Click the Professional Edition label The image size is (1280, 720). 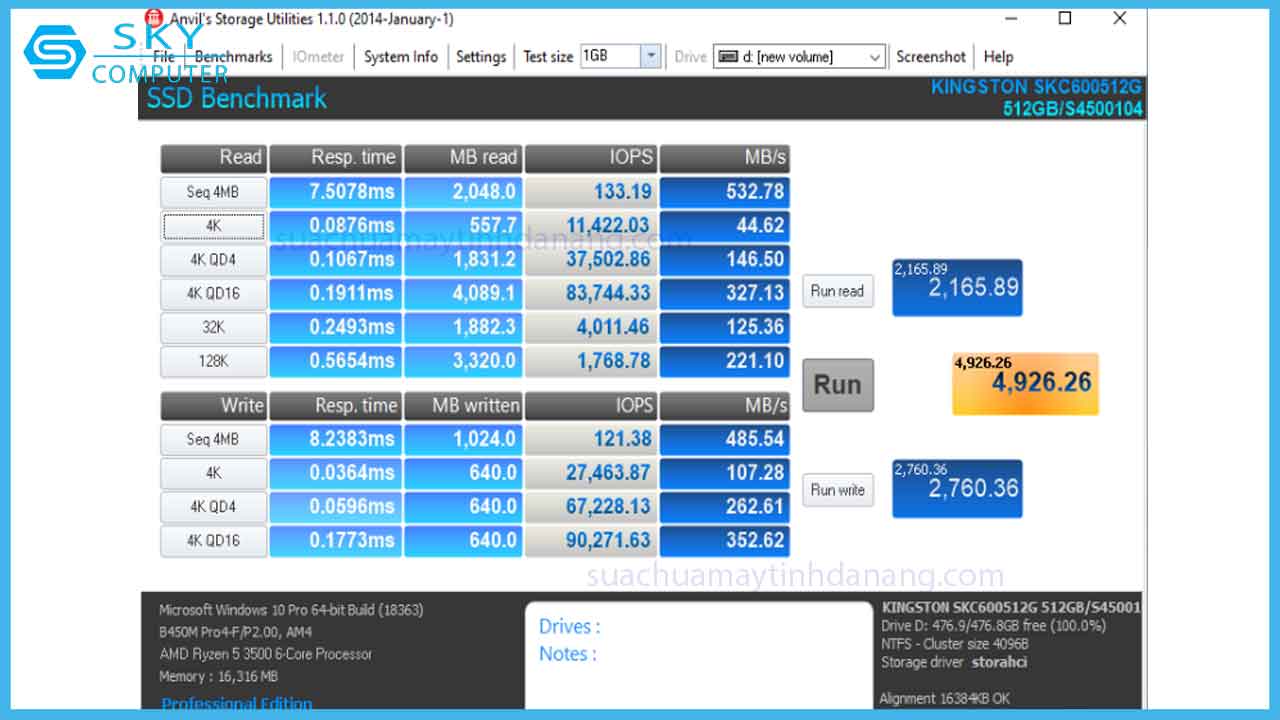click(237, 704)
